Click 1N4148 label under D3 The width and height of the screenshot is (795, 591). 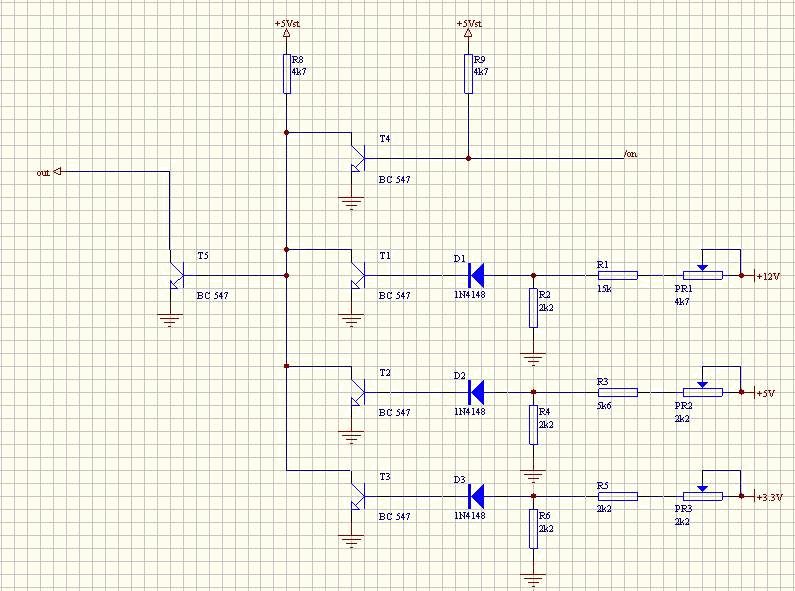click(x=469, y=515)
